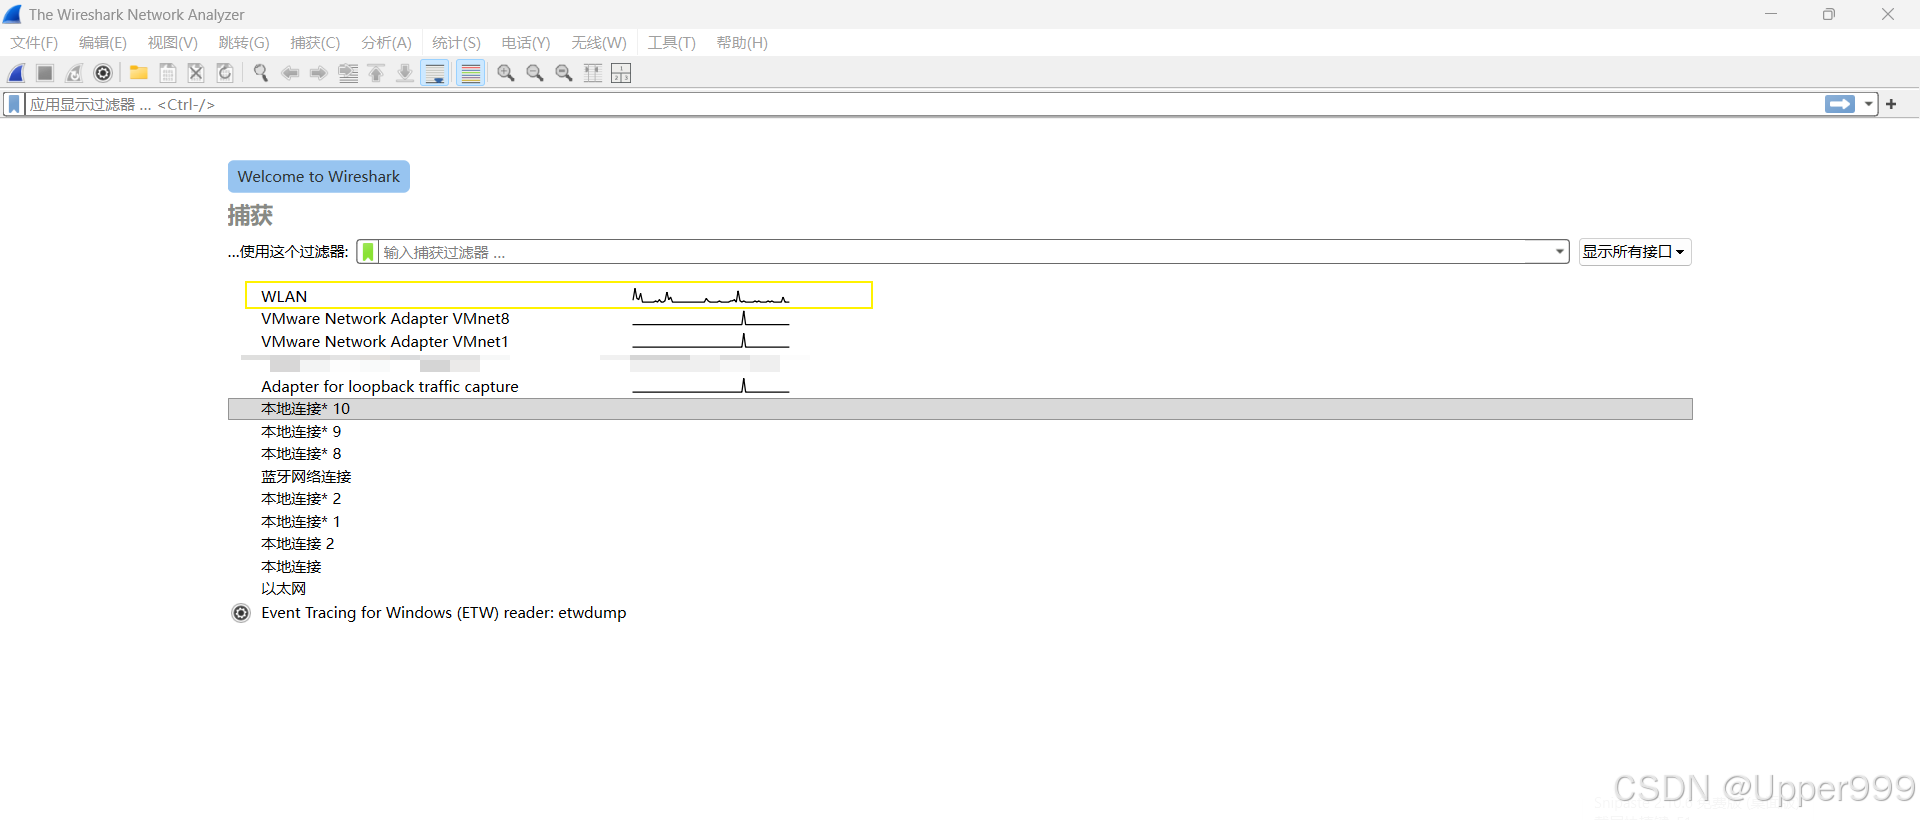The height and width of the screenshot is (820, 1920).
Task: Select interface 本地连接* 2
Action: pos(301,499)
